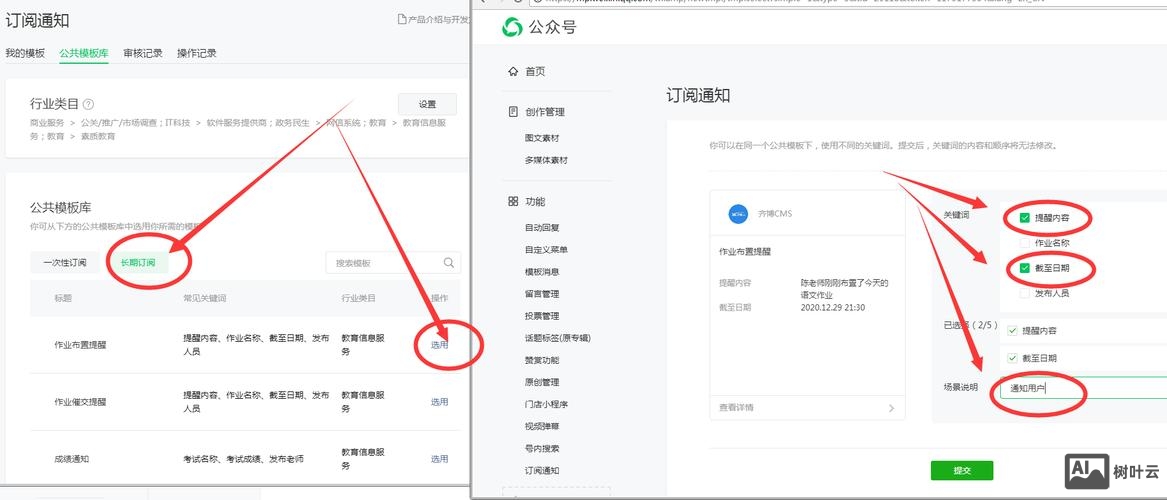Image resolution: width=1167 pixels, height=500 pixels.
Task: Open 订阅通知 sidebar menu item
Action: (x=542, y=470)
